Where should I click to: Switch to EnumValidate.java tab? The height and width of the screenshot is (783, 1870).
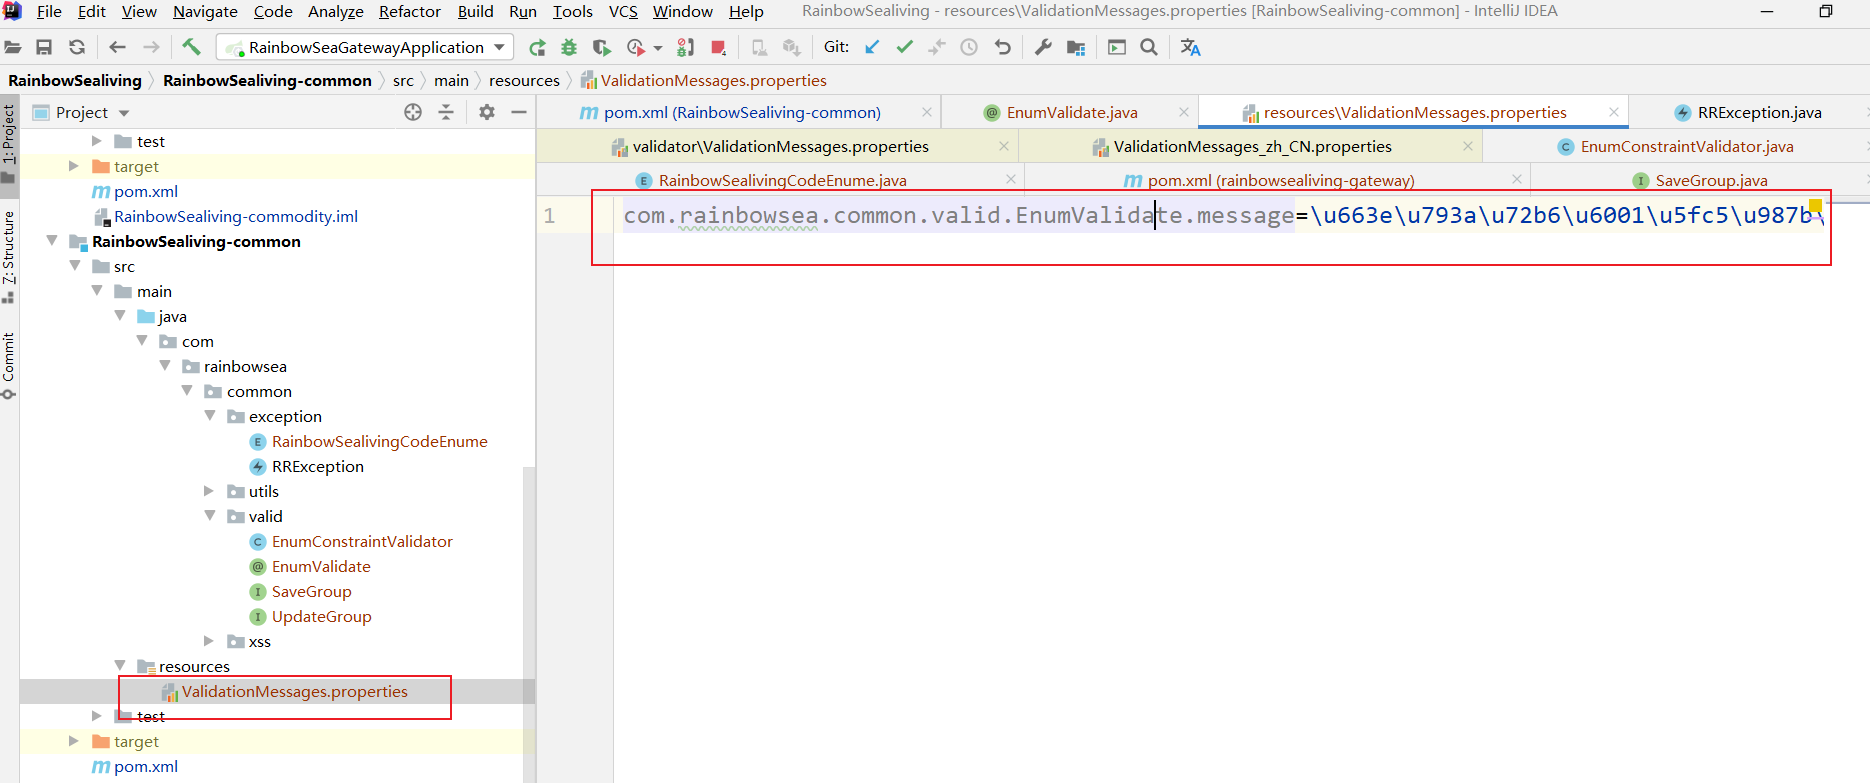point(1071,112)
